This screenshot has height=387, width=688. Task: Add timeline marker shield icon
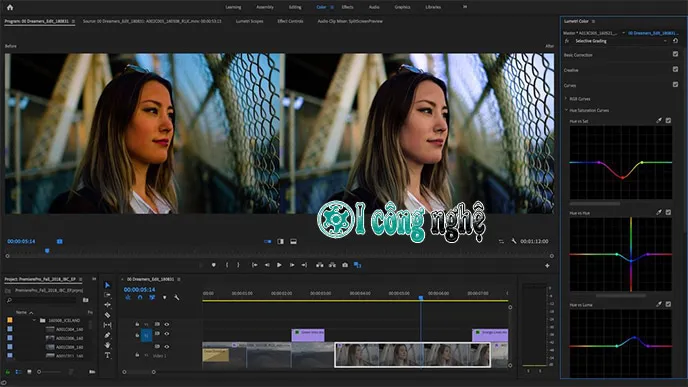tap(165, 297)
